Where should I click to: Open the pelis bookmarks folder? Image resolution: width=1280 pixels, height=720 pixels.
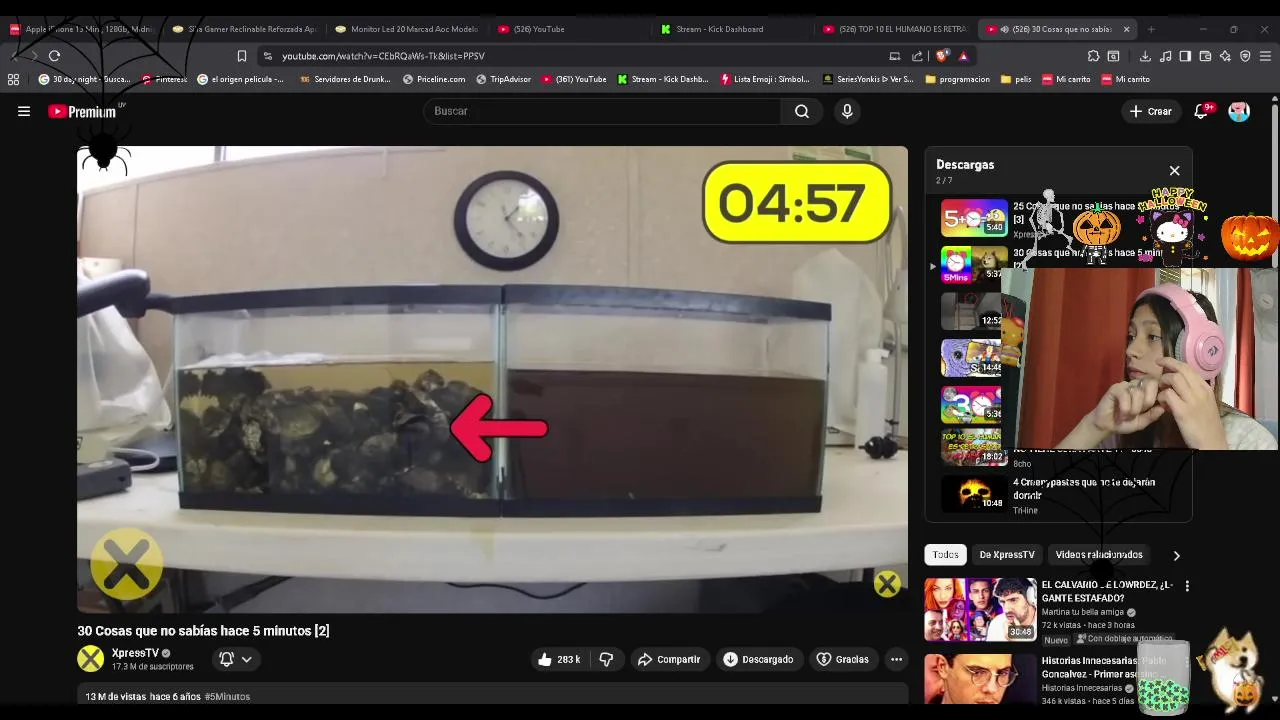pyautogui.click(x=1015, y=79)
